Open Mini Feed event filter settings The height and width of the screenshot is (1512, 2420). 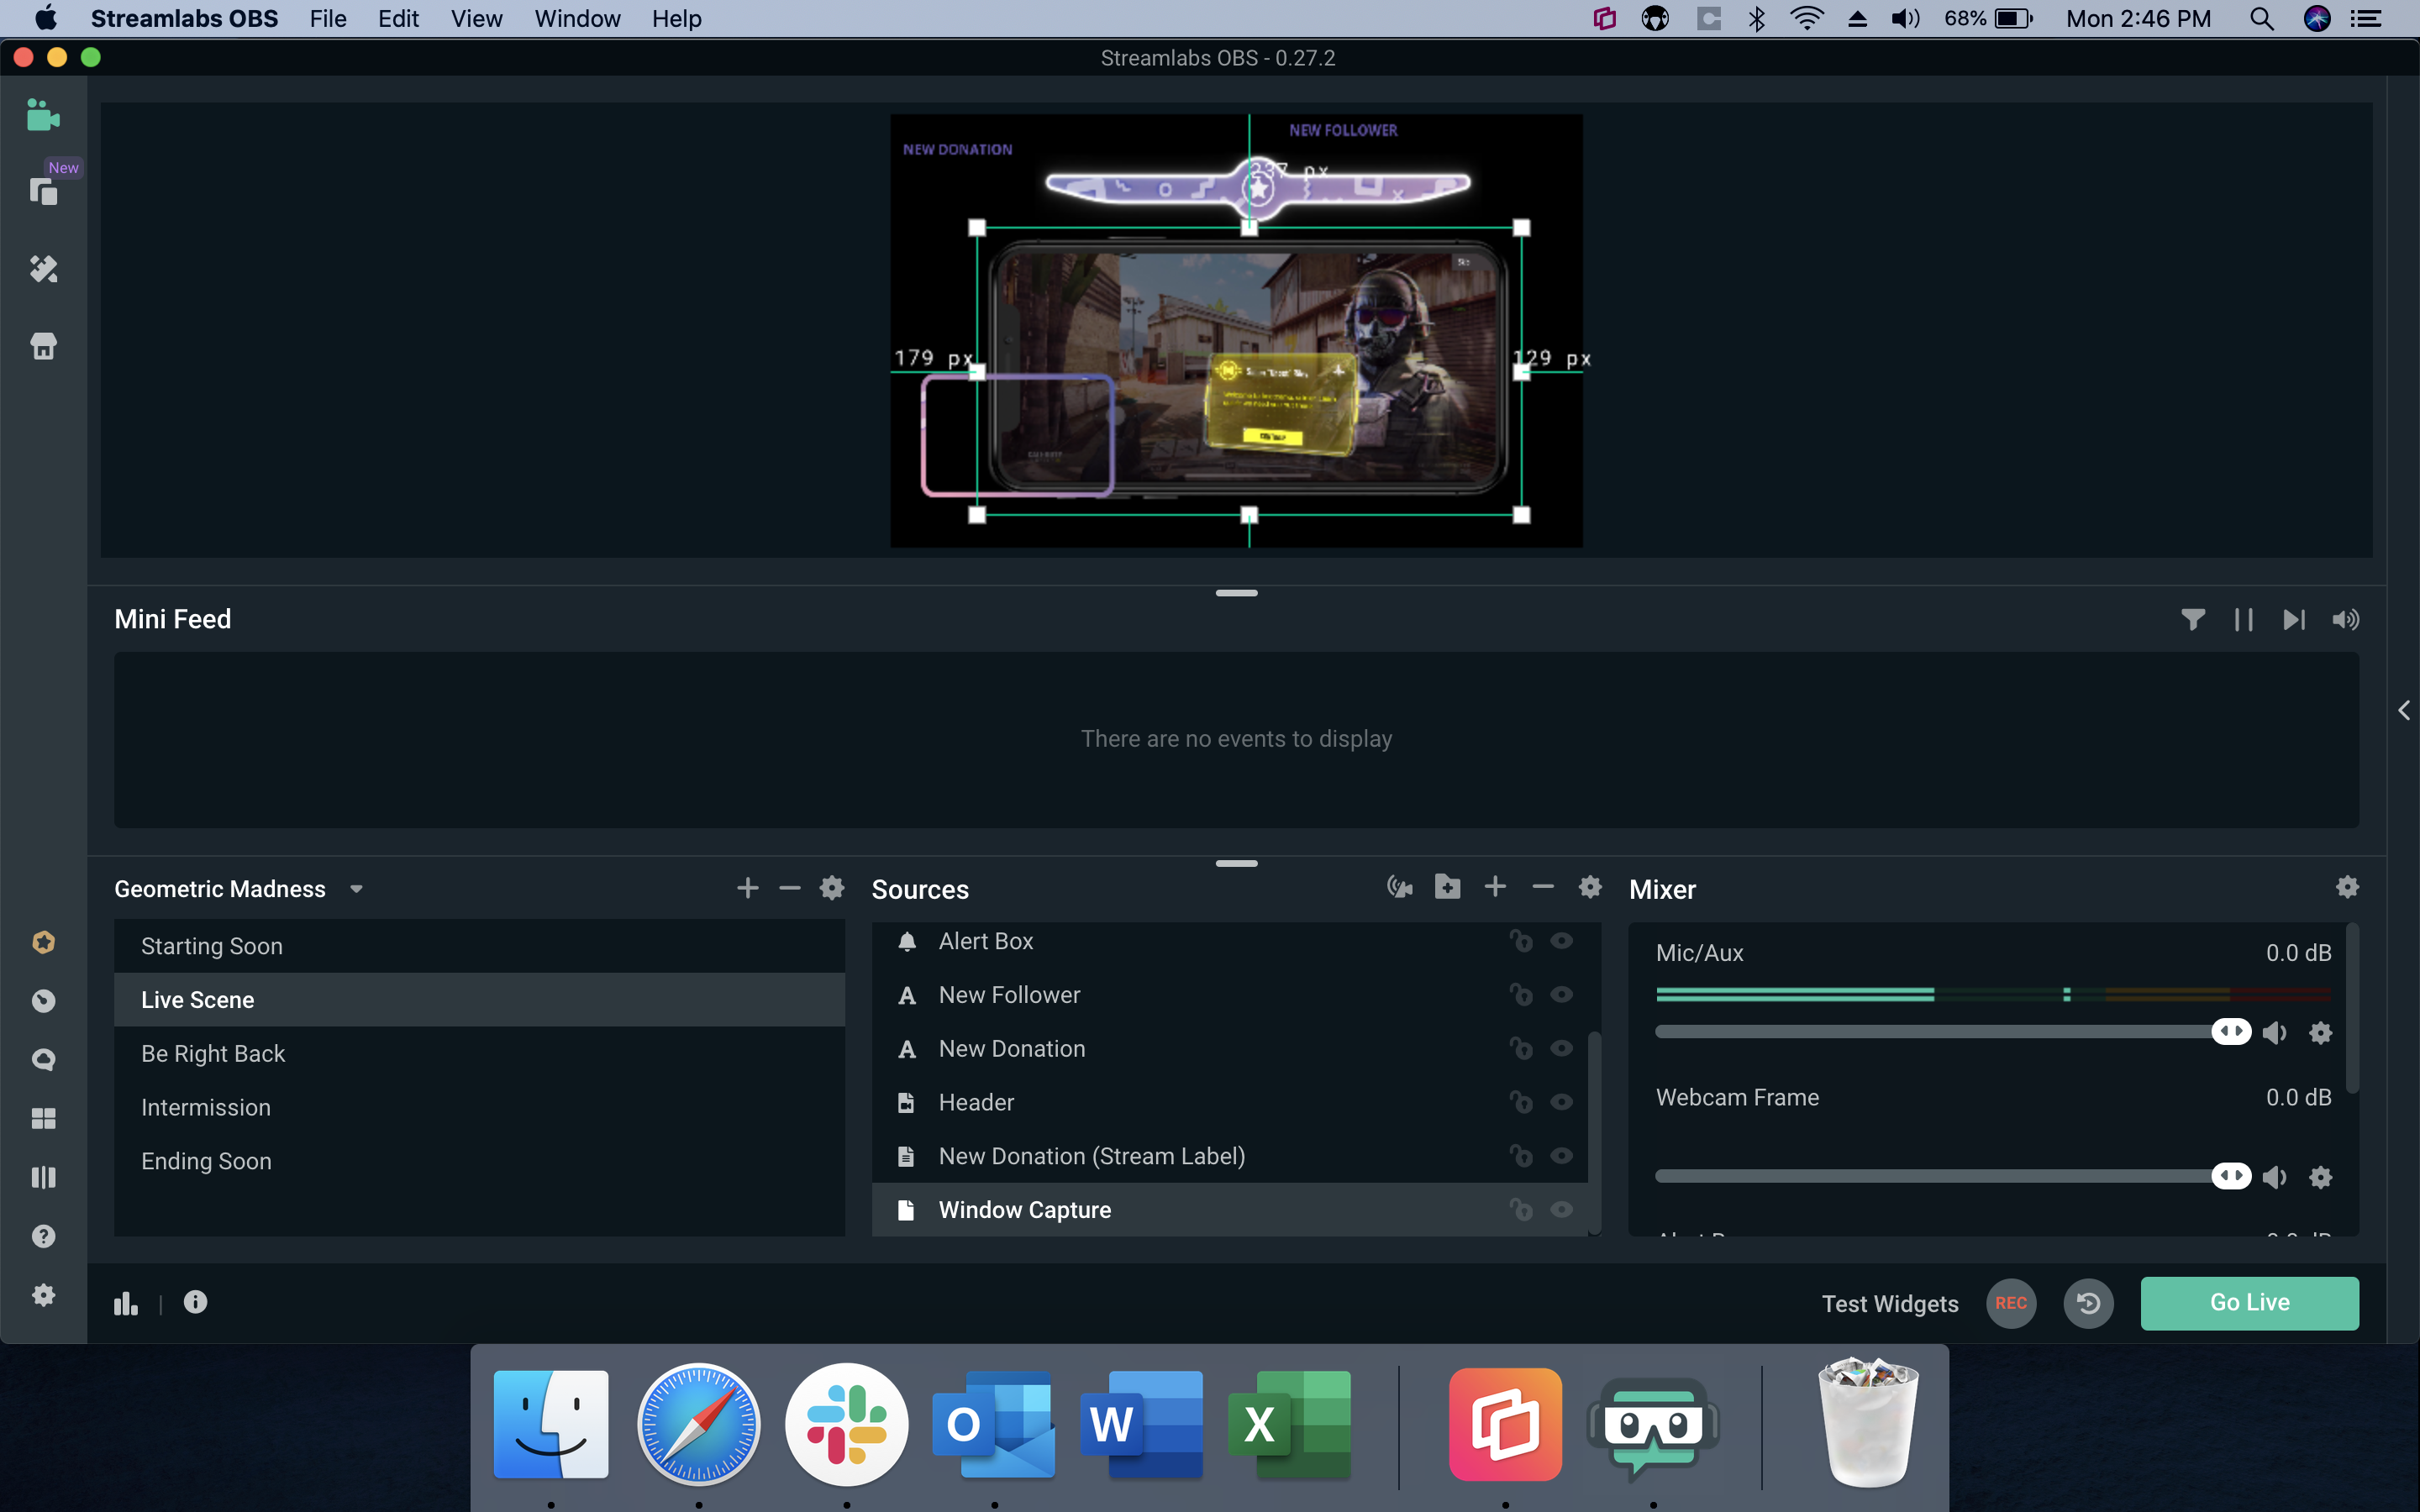(2193, 619)
